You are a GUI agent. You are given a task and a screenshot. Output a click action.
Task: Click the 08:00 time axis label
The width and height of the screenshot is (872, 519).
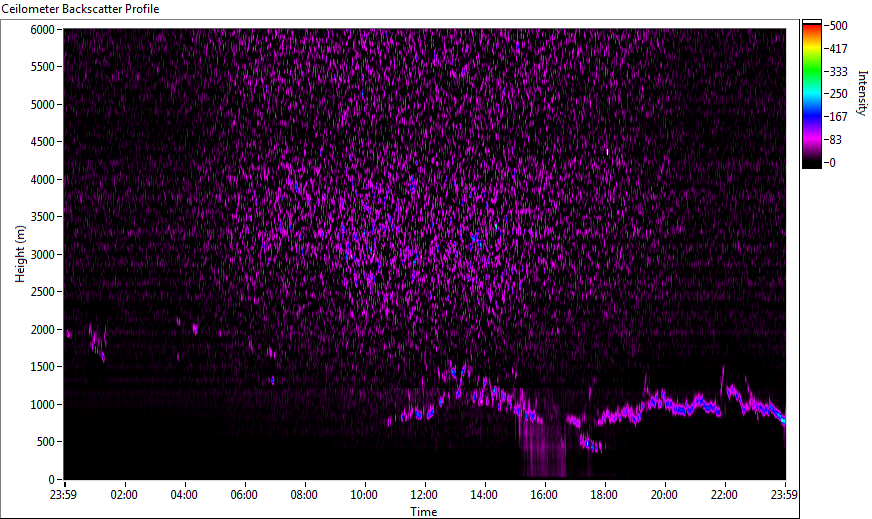coord(304,495)
